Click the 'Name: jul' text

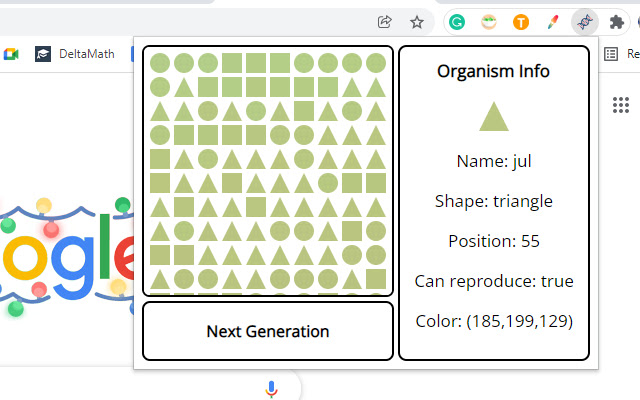[494, 161]
